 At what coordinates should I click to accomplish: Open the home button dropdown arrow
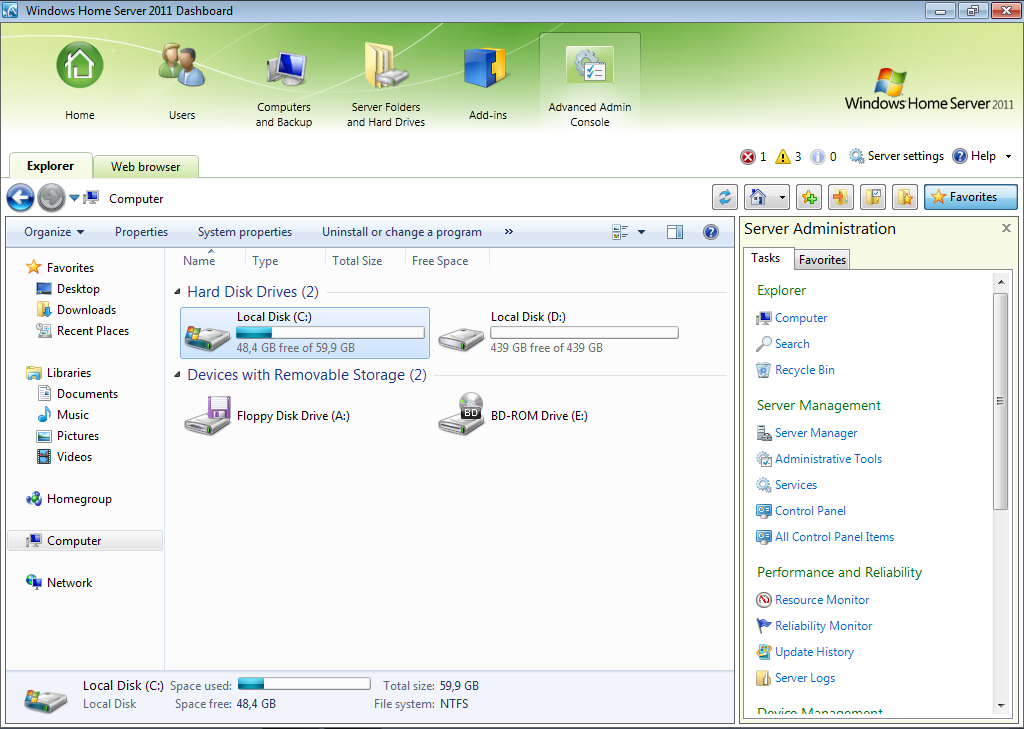(782, 197)
